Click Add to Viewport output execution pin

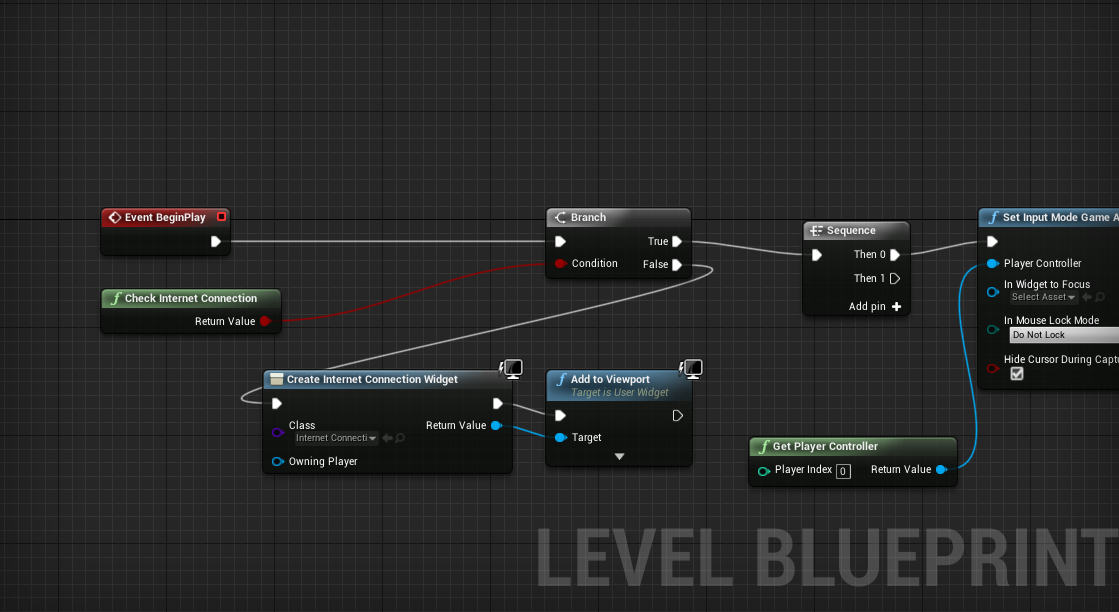tap(677, 416)
